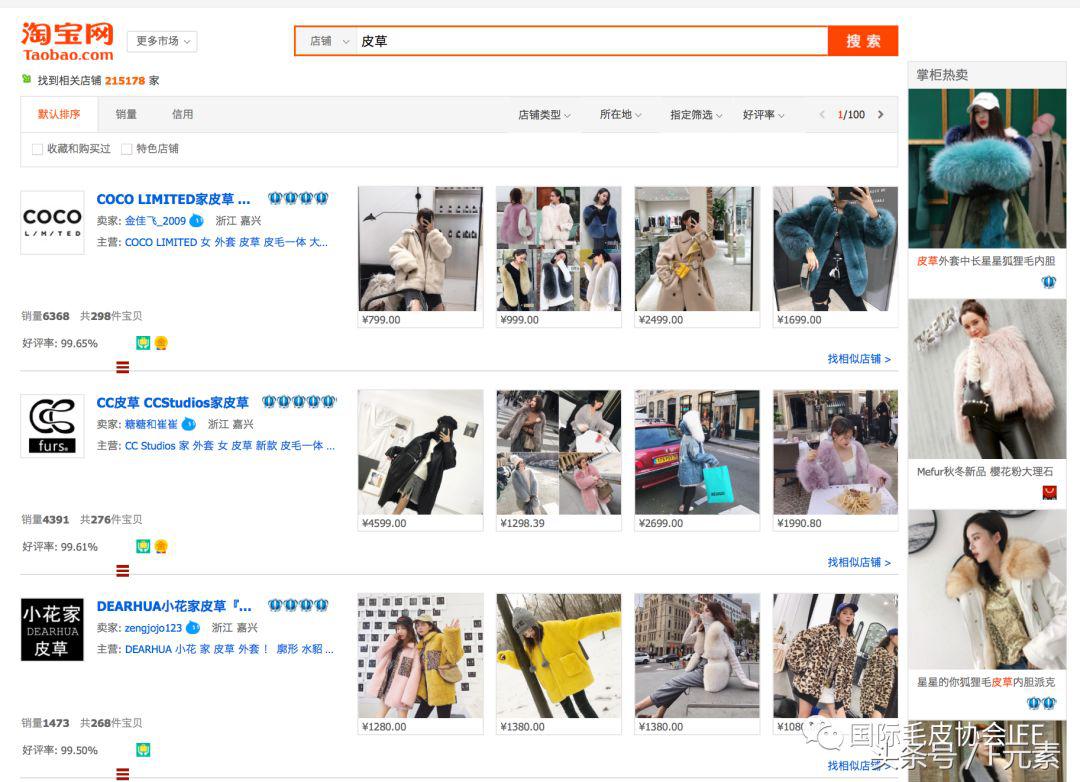The height and width of the screenshot is (782, 1080).
Task: Open seller 金佳飞_2009 profile link
Action: (155, 220)
